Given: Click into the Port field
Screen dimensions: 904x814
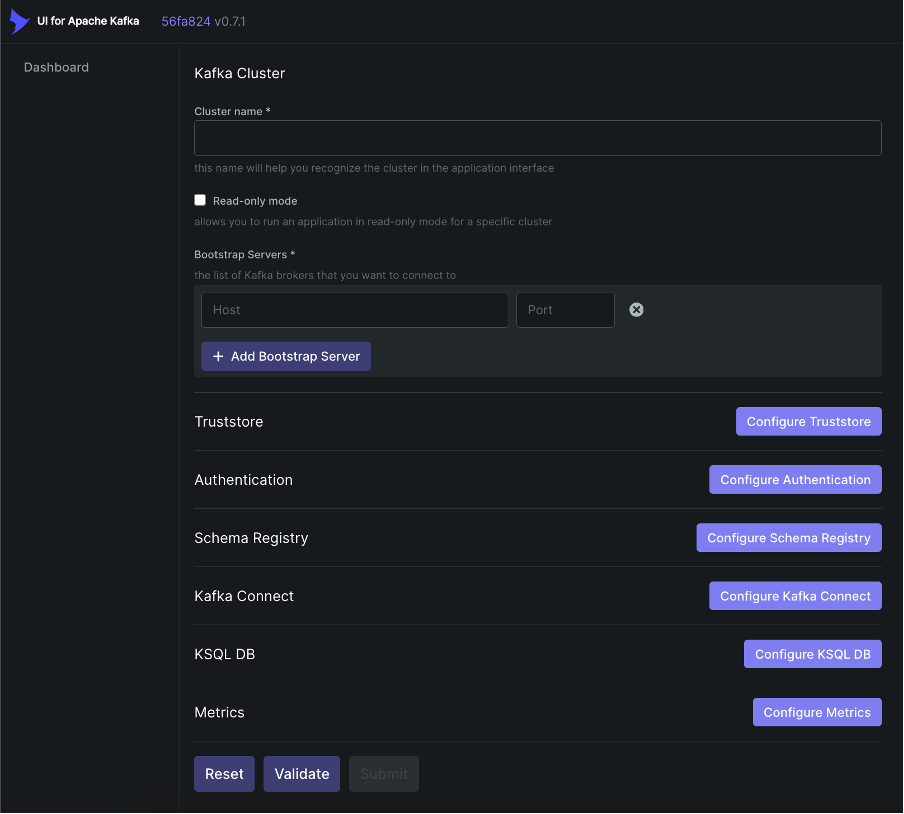Looking at the screenshot, I should click(565, 310).
